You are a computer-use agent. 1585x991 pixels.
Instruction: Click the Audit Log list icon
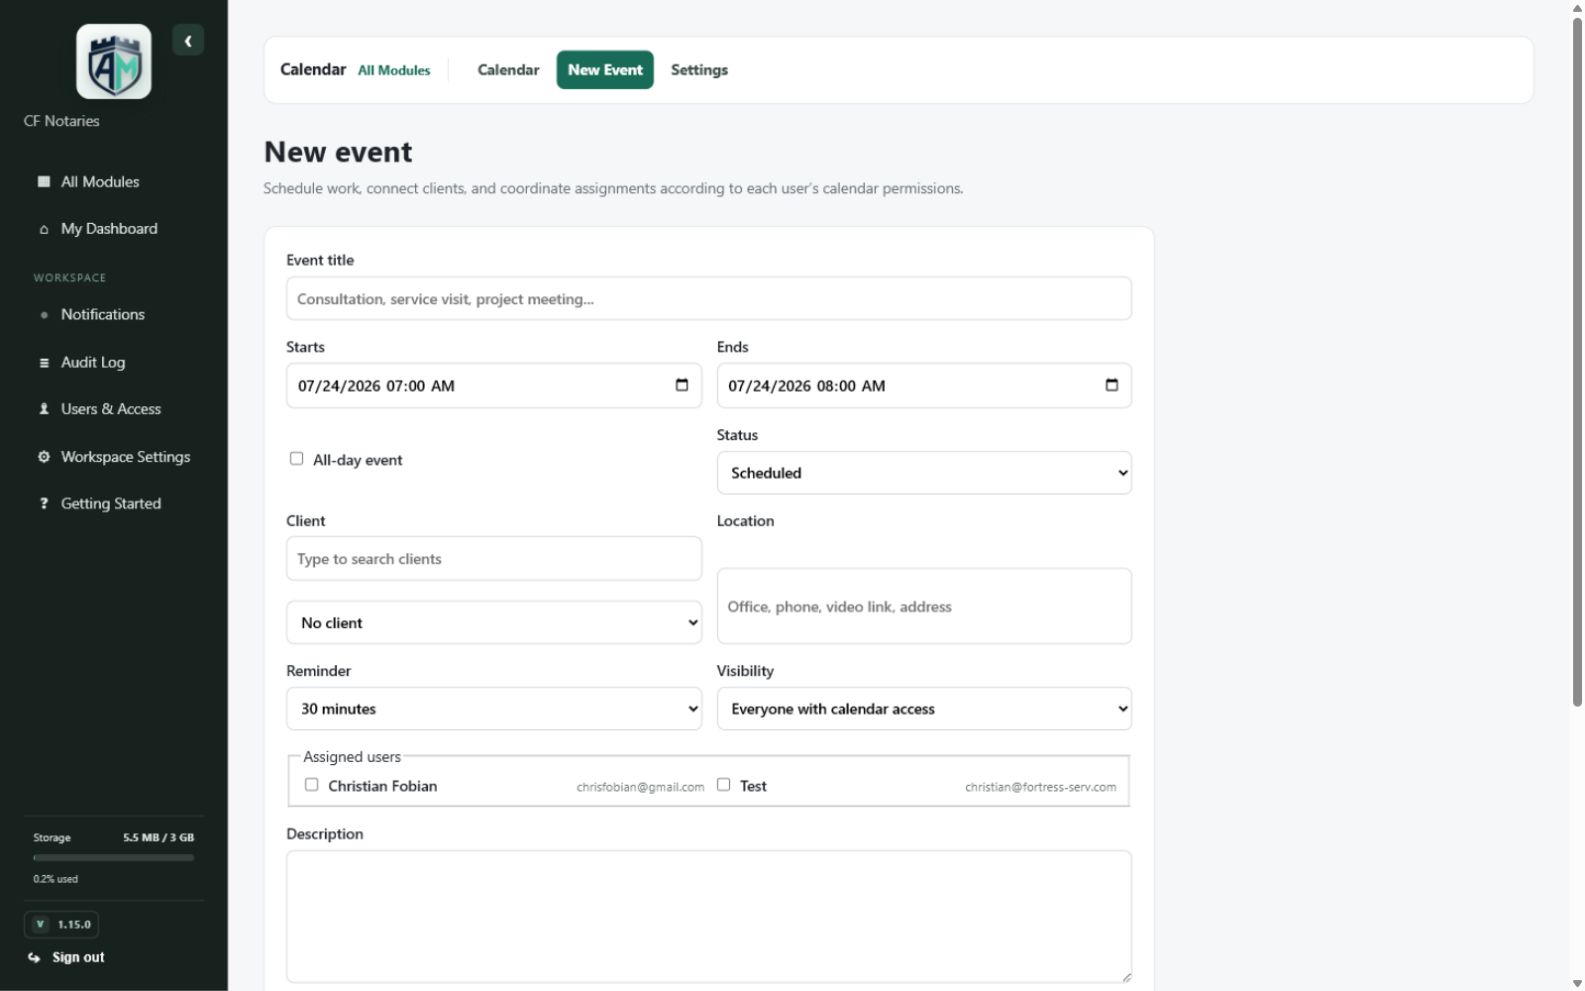[43, 363]
